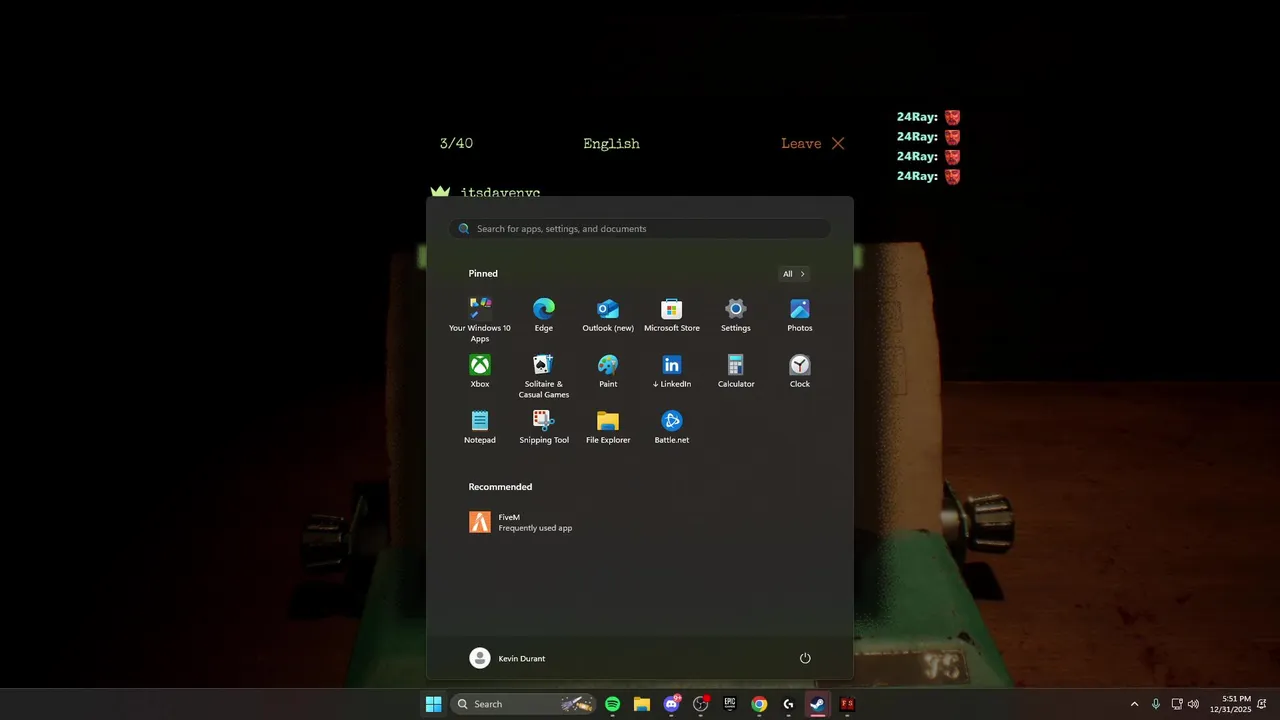1280x720 pixels.
Task: Open the Clock app
Action: 800,371
